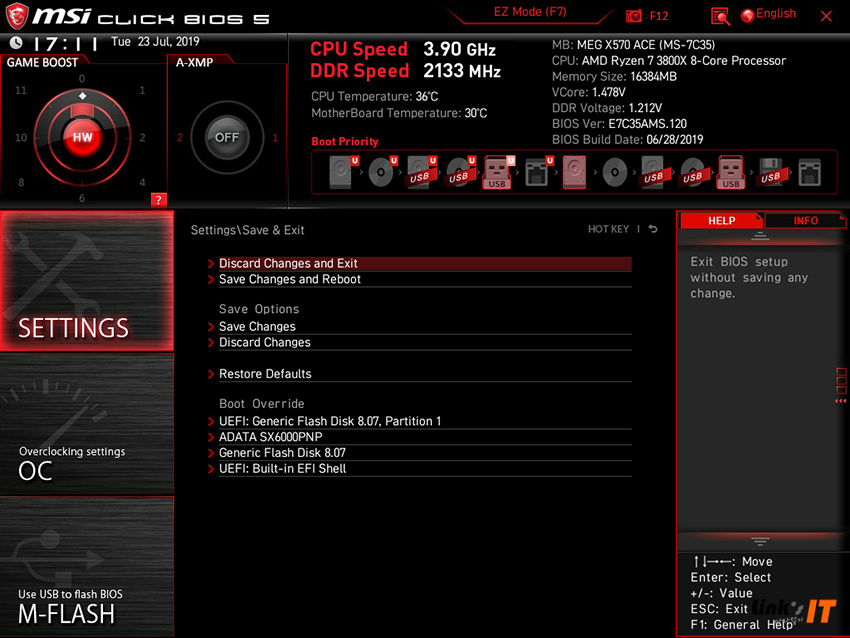The height and width of the screenshot is (638, 850).
Task: Toggle the Game Boost HW knob
Action: (82, 137)
